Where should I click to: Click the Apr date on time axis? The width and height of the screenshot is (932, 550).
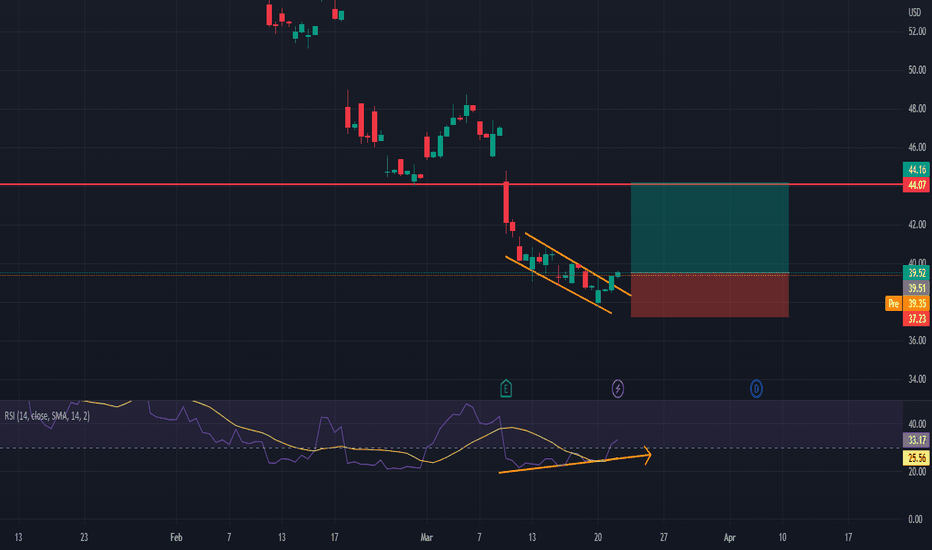[x=729, y=538]
